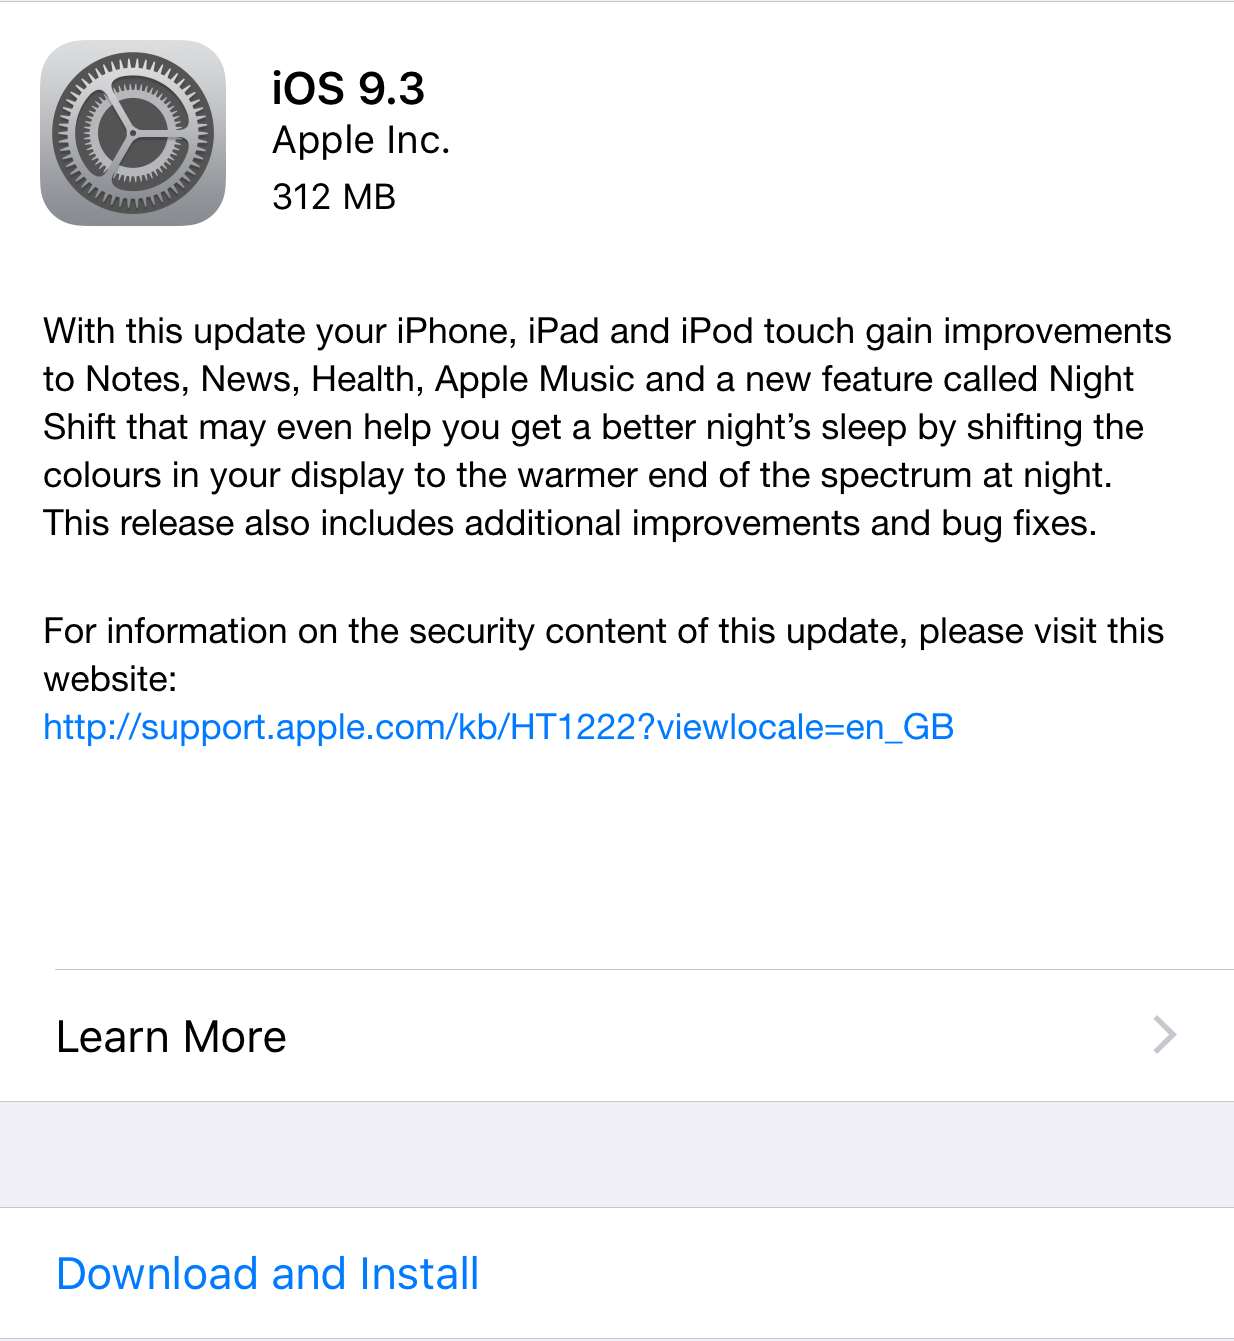Click the sentence 'This release also includes additional improvements'

[x=451, y=523]
